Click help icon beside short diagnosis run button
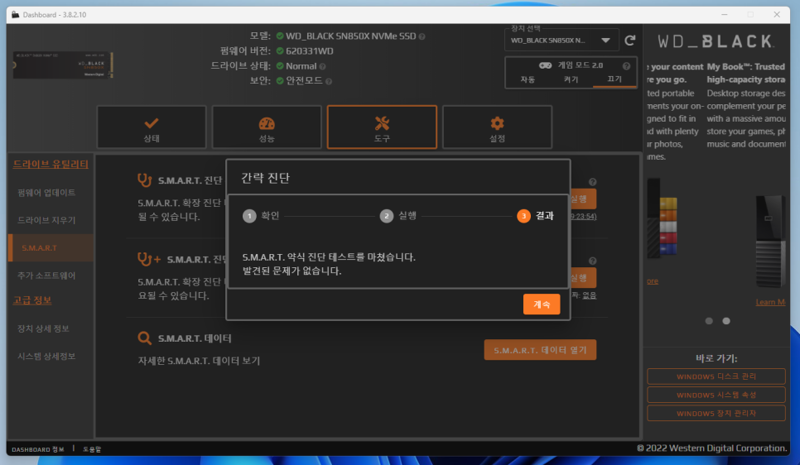 pyautogui.click(x=592, y=182)
